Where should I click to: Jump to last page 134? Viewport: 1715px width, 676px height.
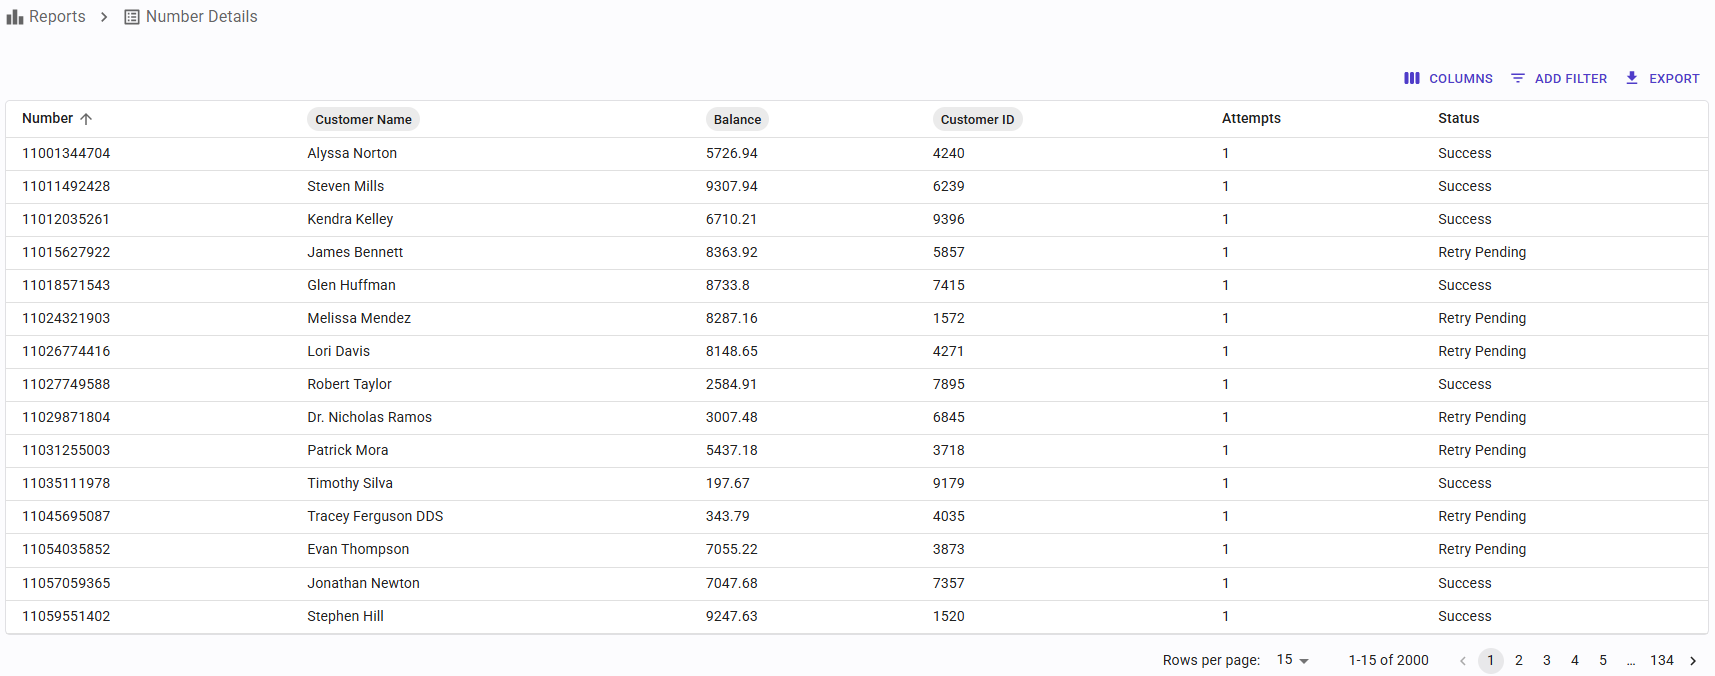(x=1662, y=661)
